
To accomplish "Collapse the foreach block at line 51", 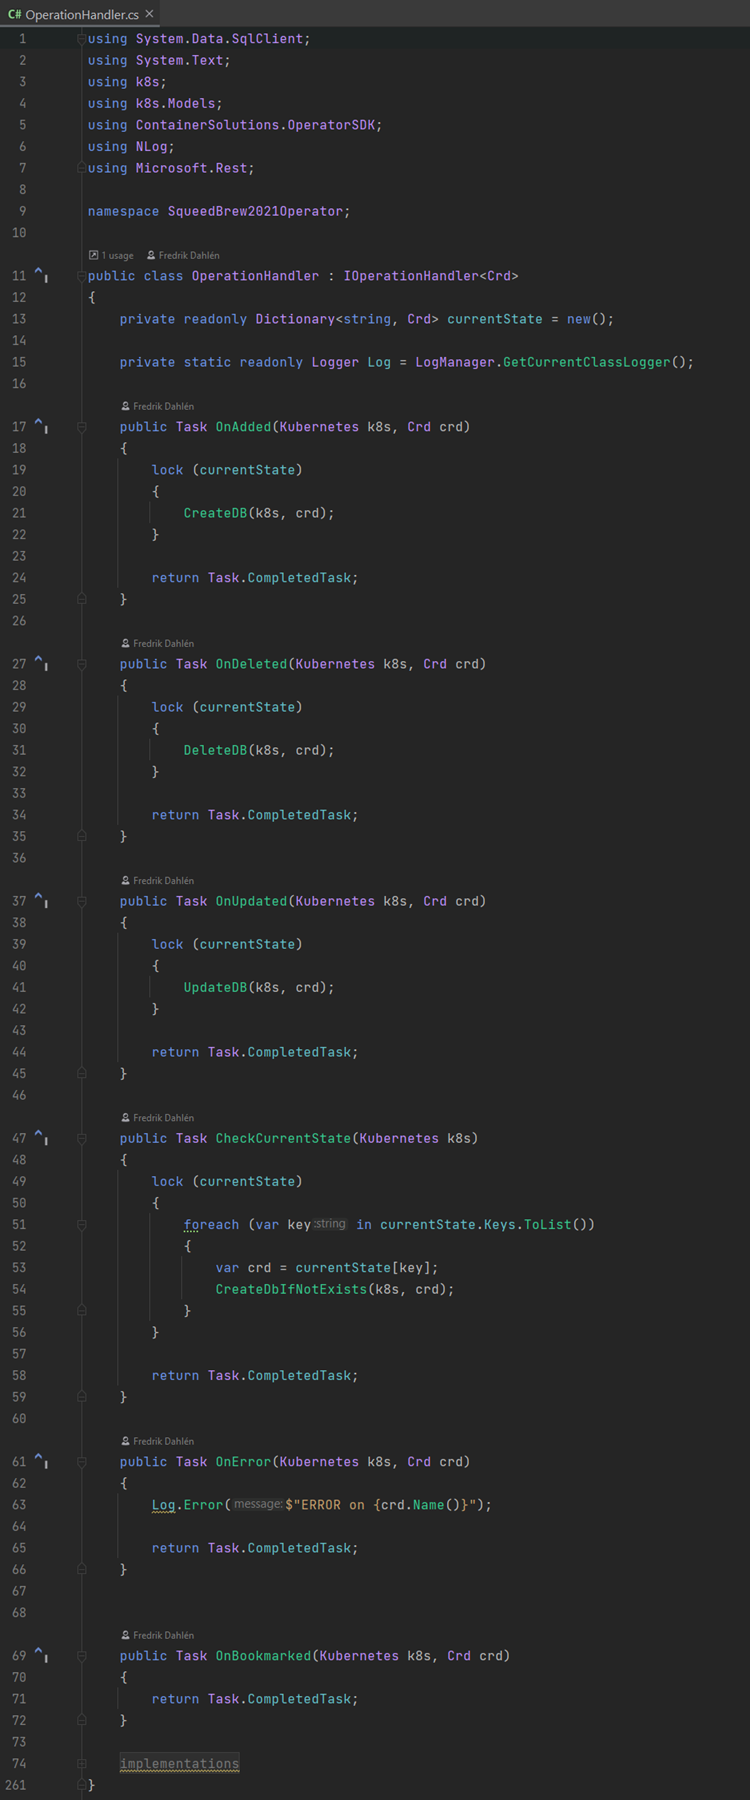I will coord(82,1224).
